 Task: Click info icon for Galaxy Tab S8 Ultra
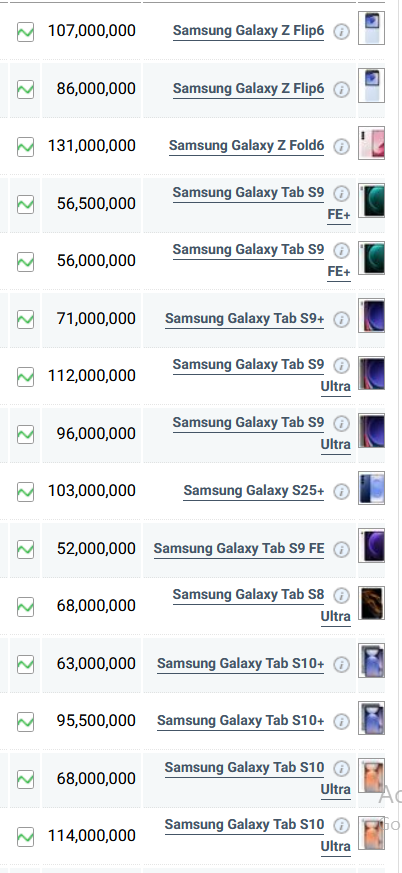click(x=341, y=596)
